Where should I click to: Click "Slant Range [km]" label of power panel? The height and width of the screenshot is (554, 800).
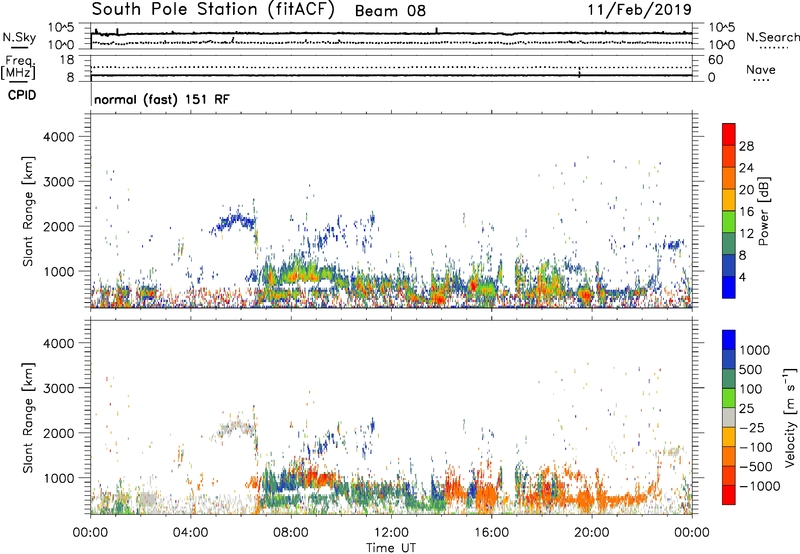click(28, 211)
